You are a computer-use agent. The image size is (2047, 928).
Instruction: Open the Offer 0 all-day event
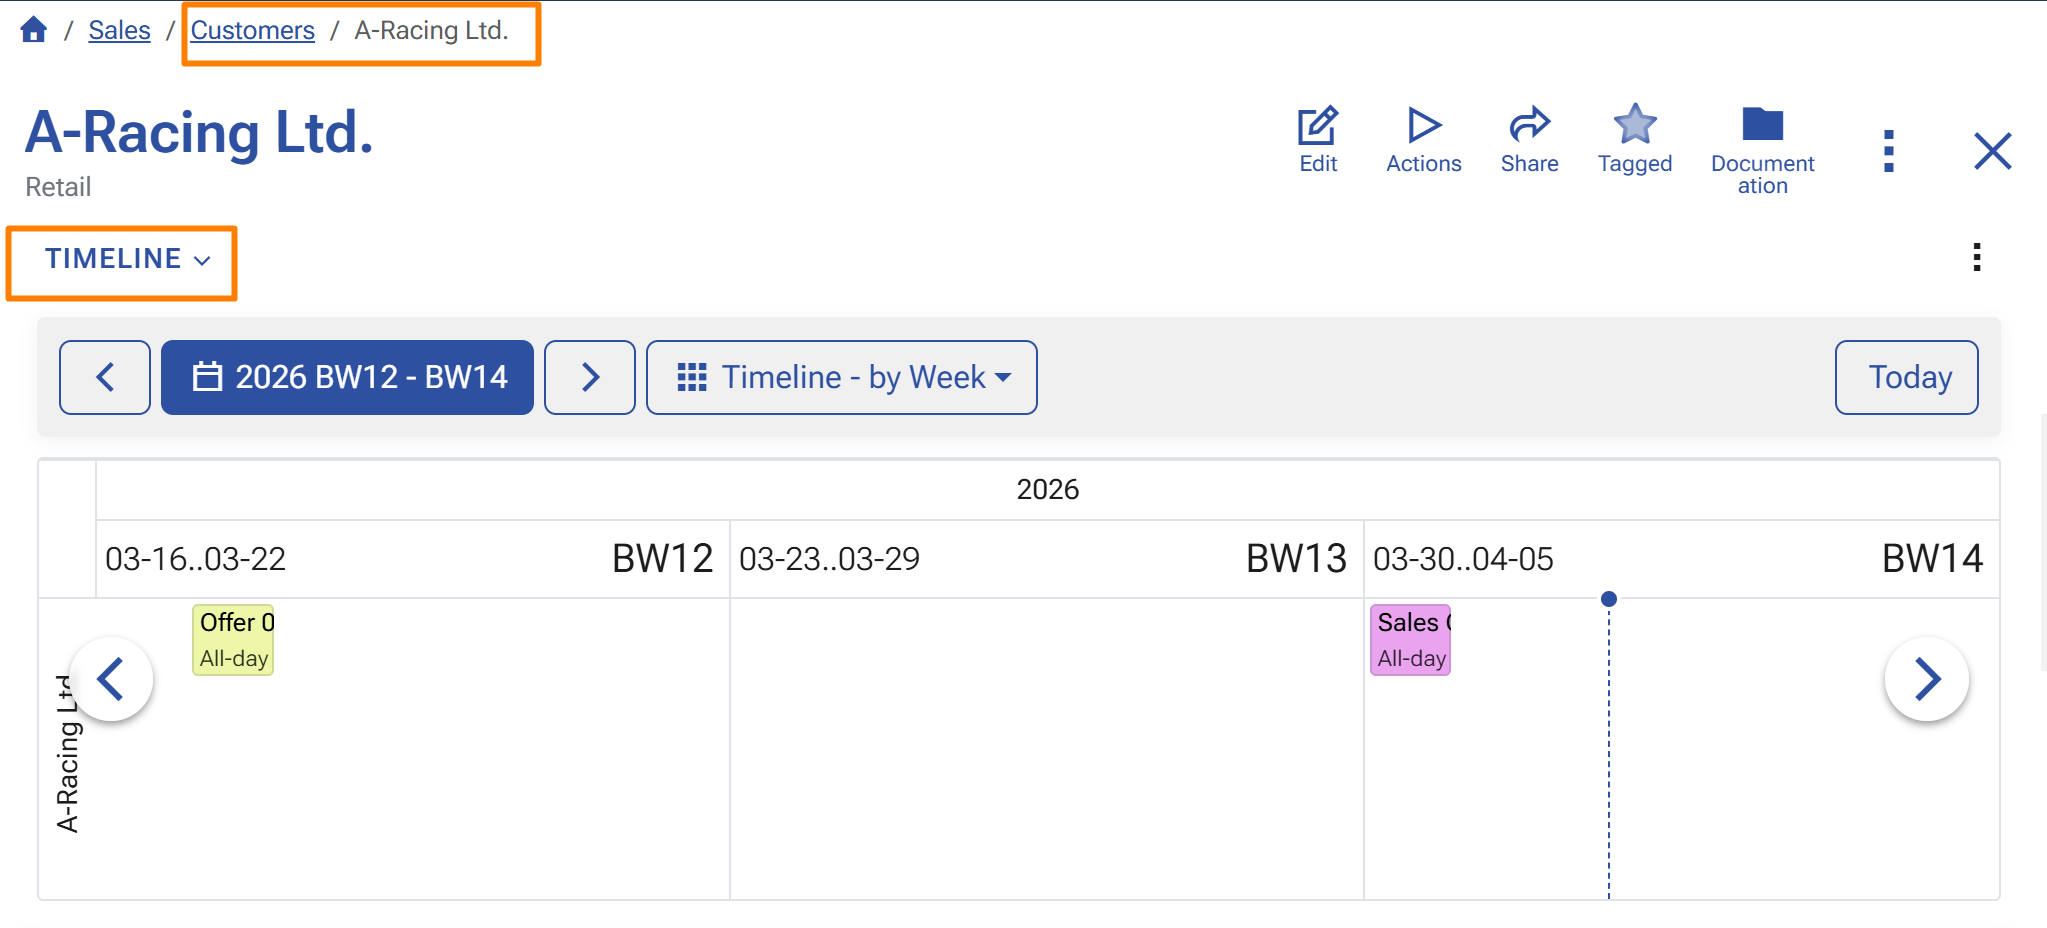point(232,639)
